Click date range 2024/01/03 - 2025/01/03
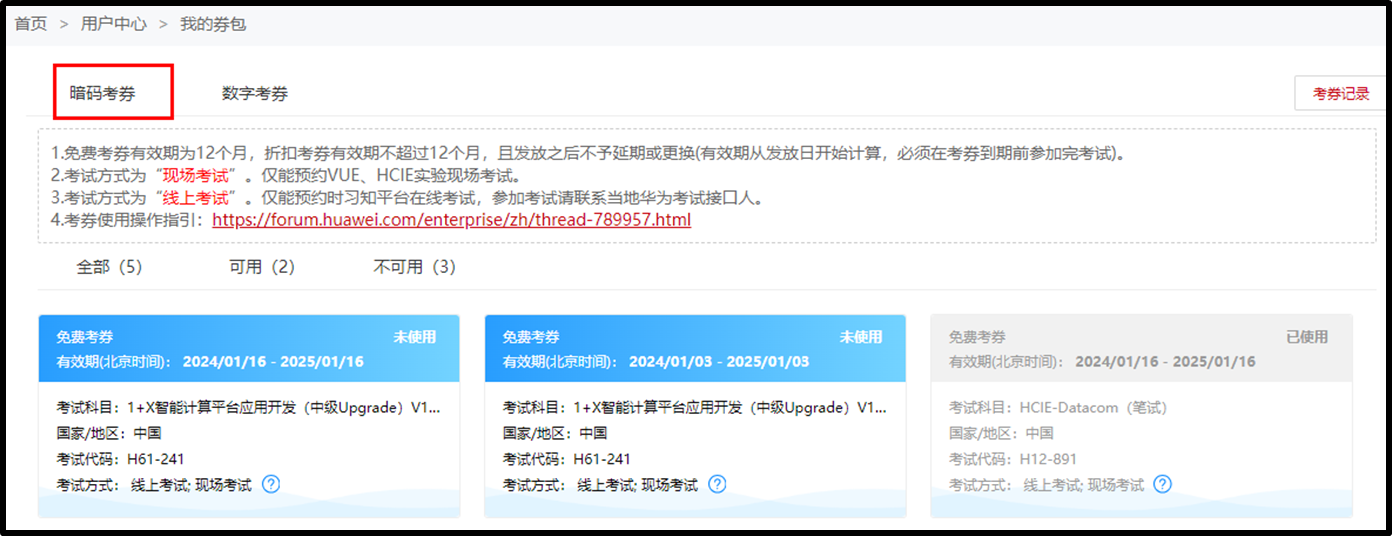Viewport: 1392px width, 536px height. [x=719, y=362]
